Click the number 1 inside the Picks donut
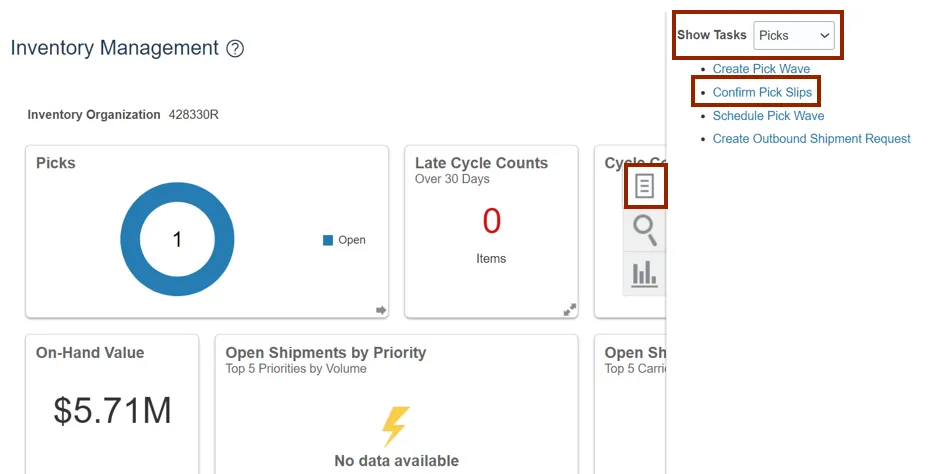951x474 pixels. click(x=177, y=239)
